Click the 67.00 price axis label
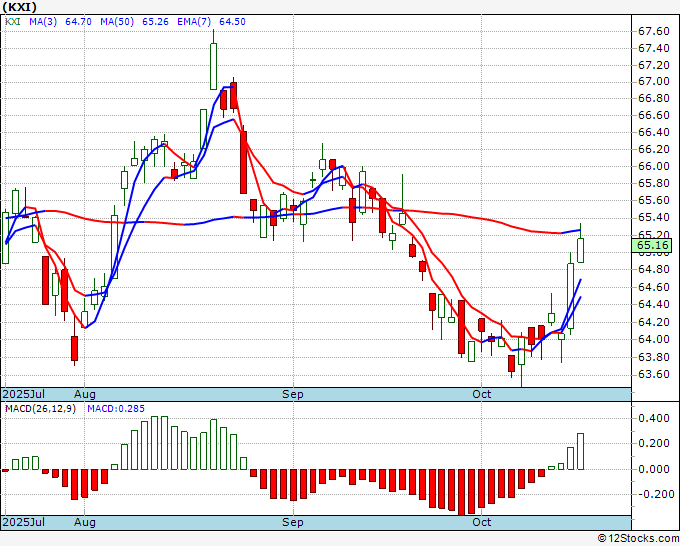The width and height of the screenshot is (680, 546). point(654,82)
